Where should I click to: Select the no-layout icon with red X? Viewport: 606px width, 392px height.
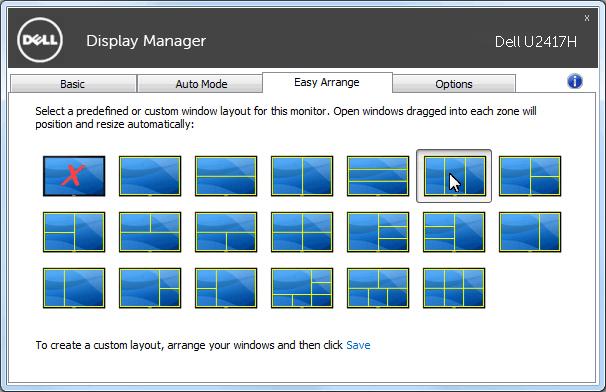[x=74, y=176]
